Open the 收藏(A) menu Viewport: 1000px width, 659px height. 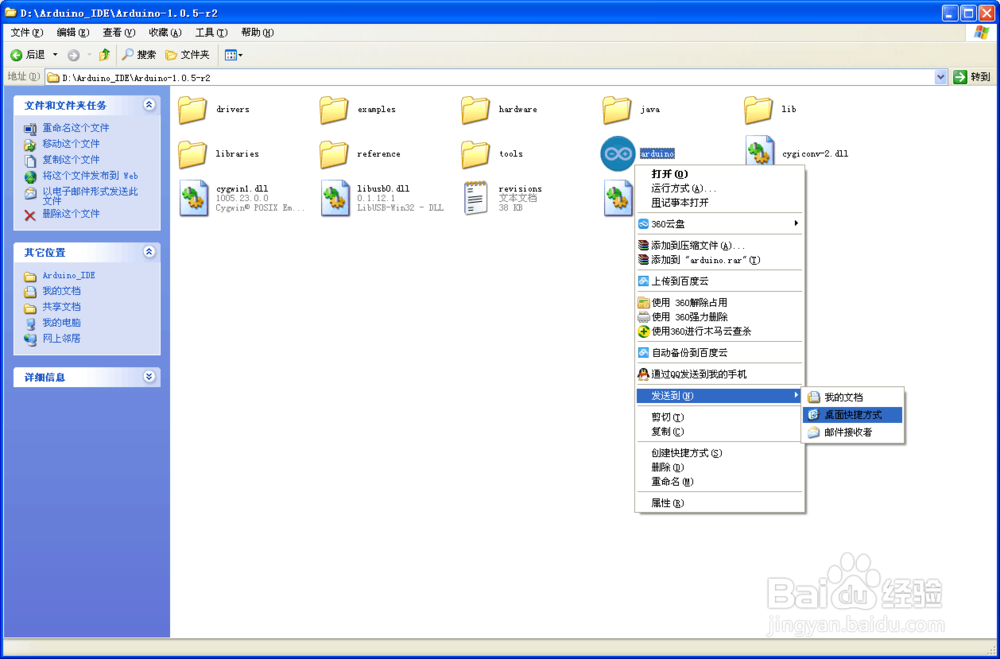click(165, 33)
